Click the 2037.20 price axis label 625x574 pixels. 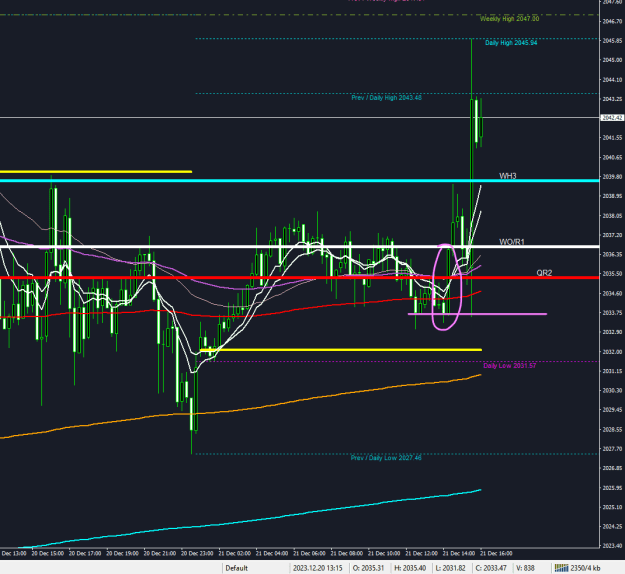pos(612,235)
